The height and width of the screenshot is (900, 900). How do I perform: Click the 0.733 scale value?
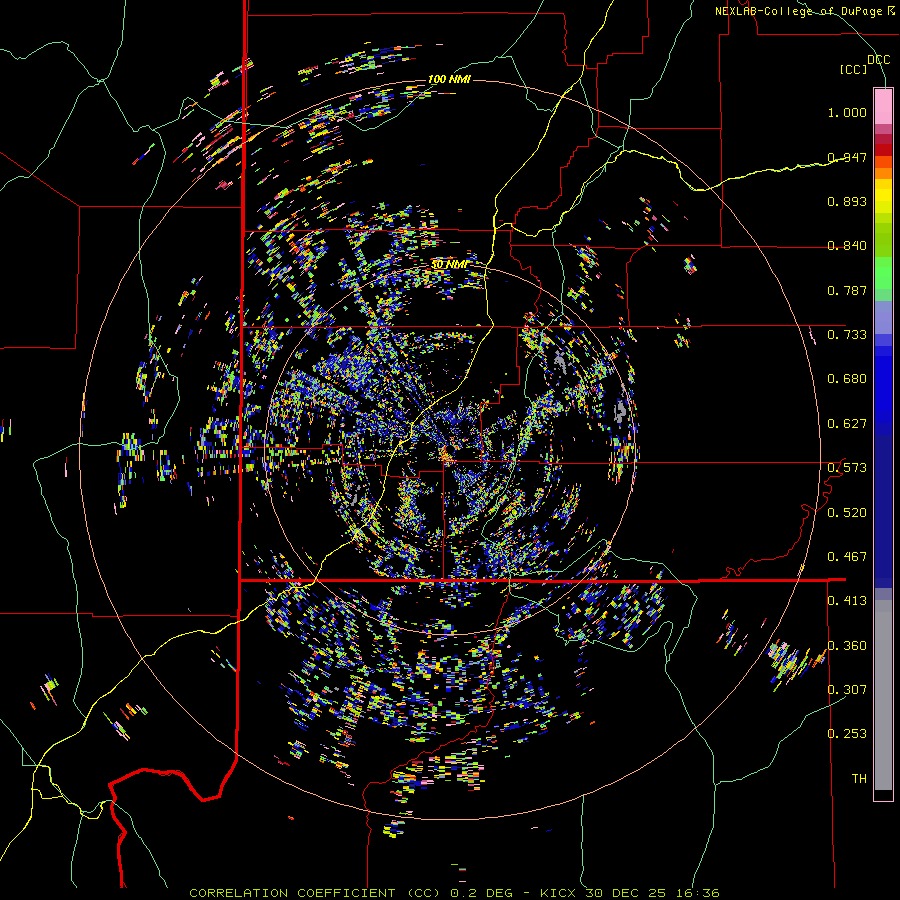(847, 335)
